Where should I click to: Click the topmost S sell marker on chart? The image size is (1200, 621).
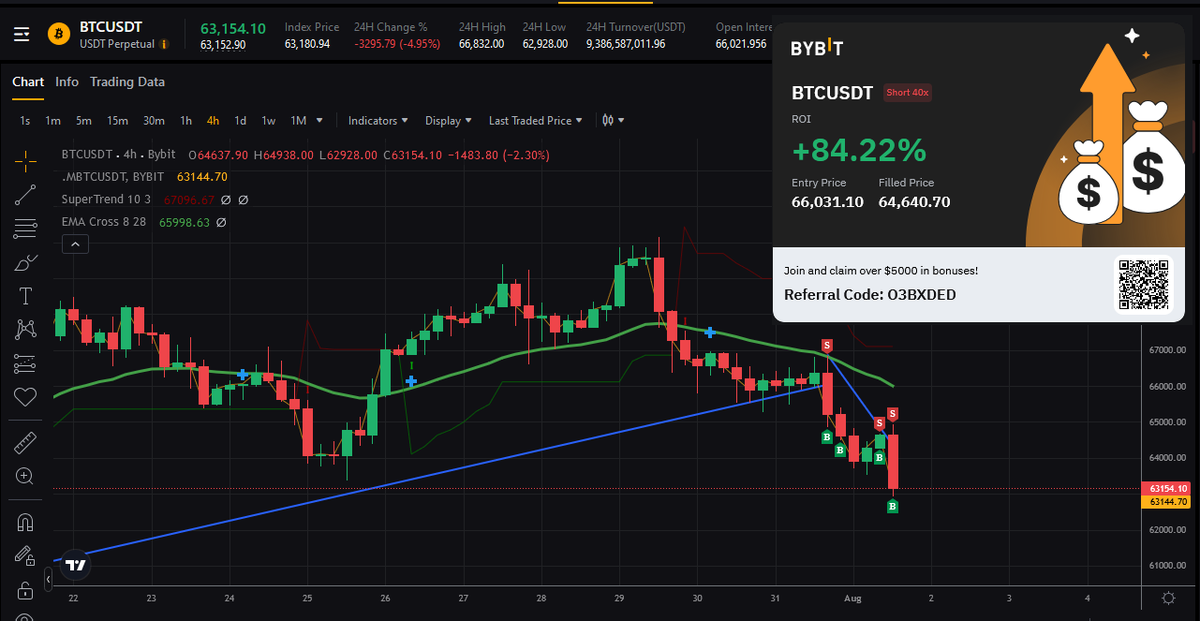pyautogui.click(x=827, y=345)
